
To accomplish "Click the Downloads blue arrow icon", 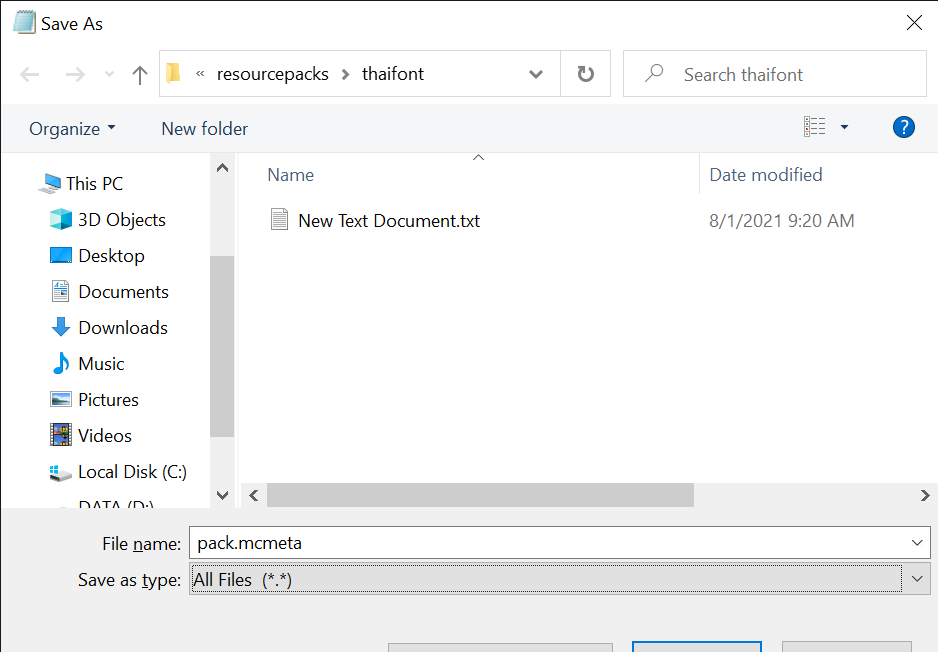I will (60, 327).
